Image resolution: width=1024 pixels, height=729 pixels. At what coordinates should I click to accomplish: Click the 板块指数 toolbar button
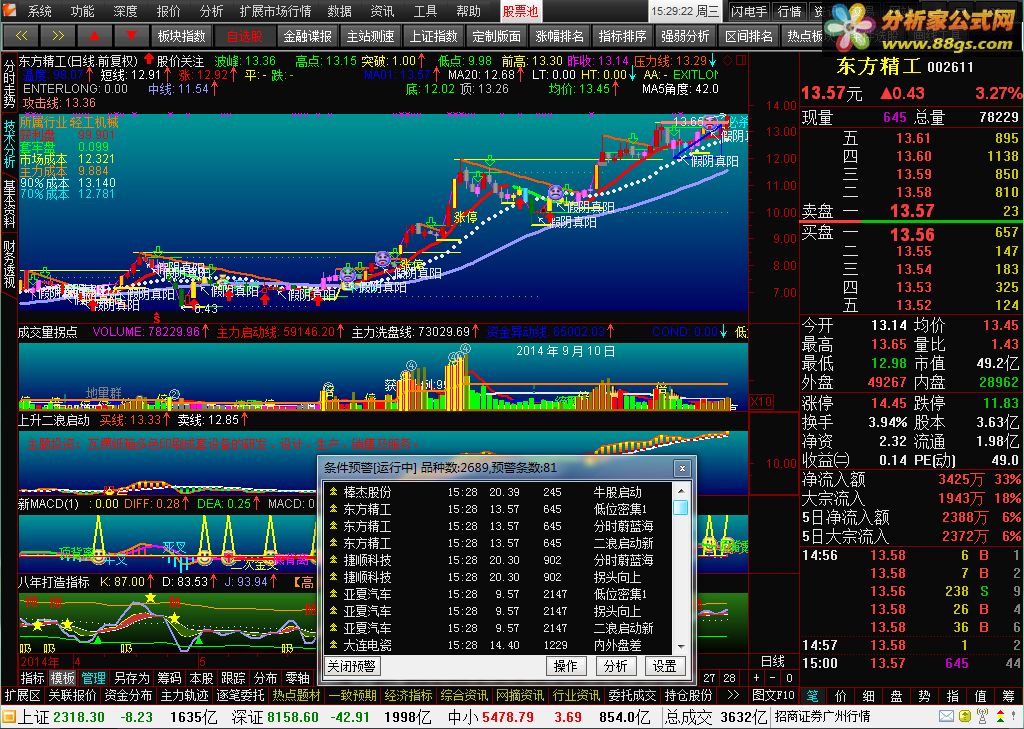click(x=182, y=36)
